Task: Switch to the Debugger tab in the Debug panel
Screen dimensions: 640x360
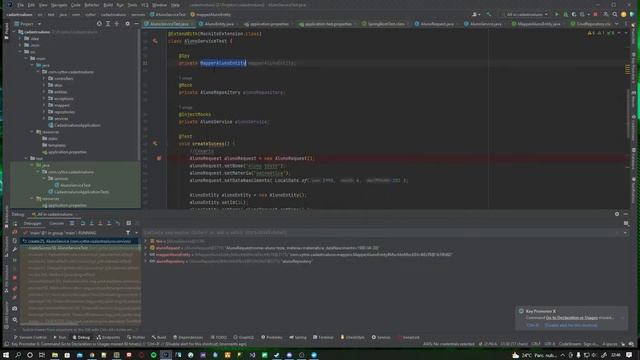Action: pos(32,223)
